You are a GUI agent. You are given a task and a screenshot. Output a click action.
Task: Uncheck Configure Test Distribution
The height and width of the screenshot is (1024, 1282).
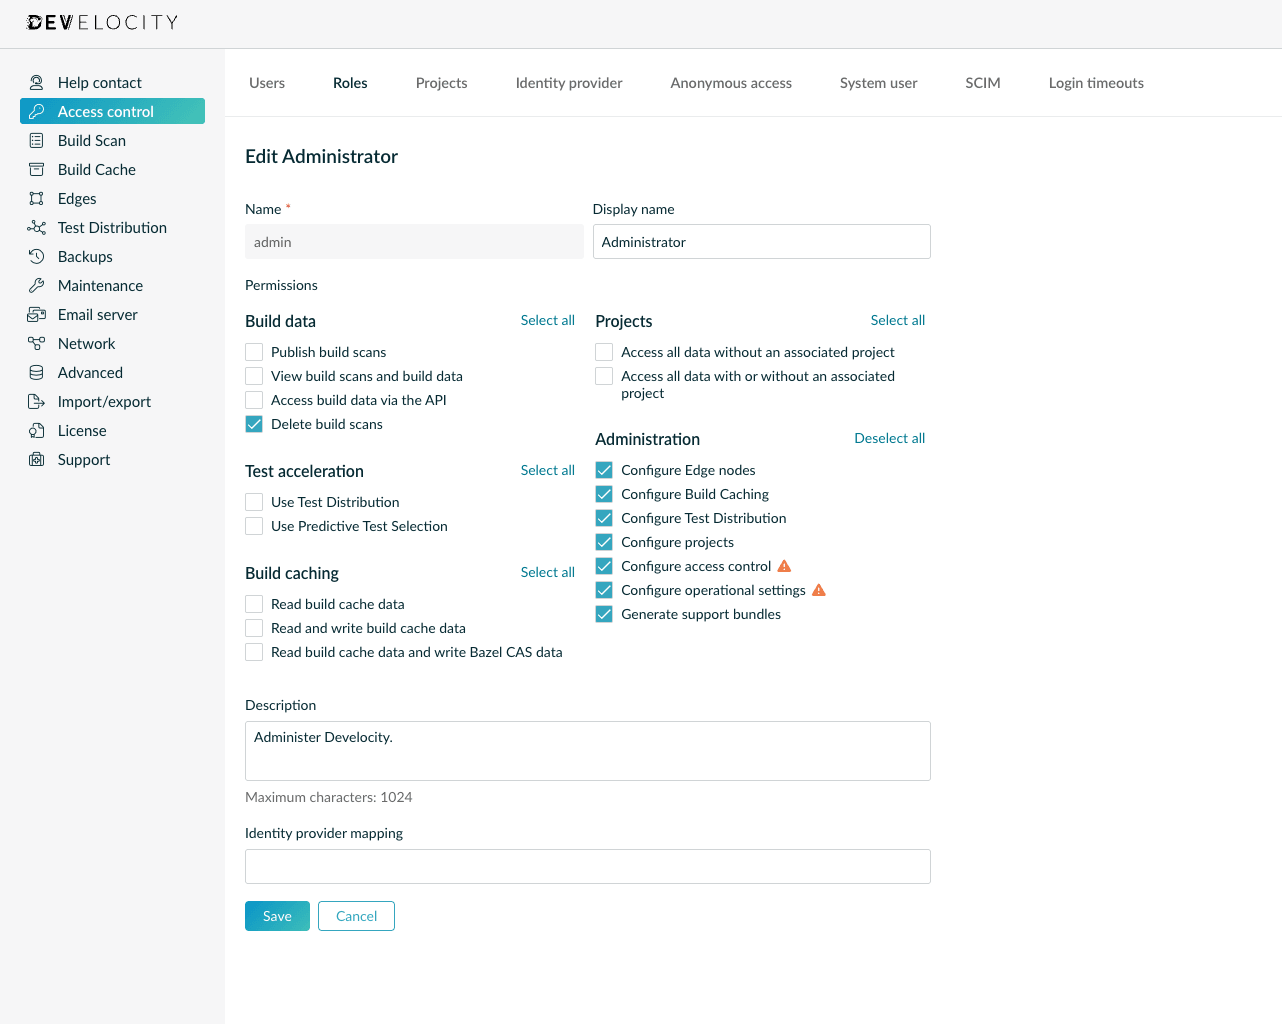pyautogui.click(x=604, y=518)
